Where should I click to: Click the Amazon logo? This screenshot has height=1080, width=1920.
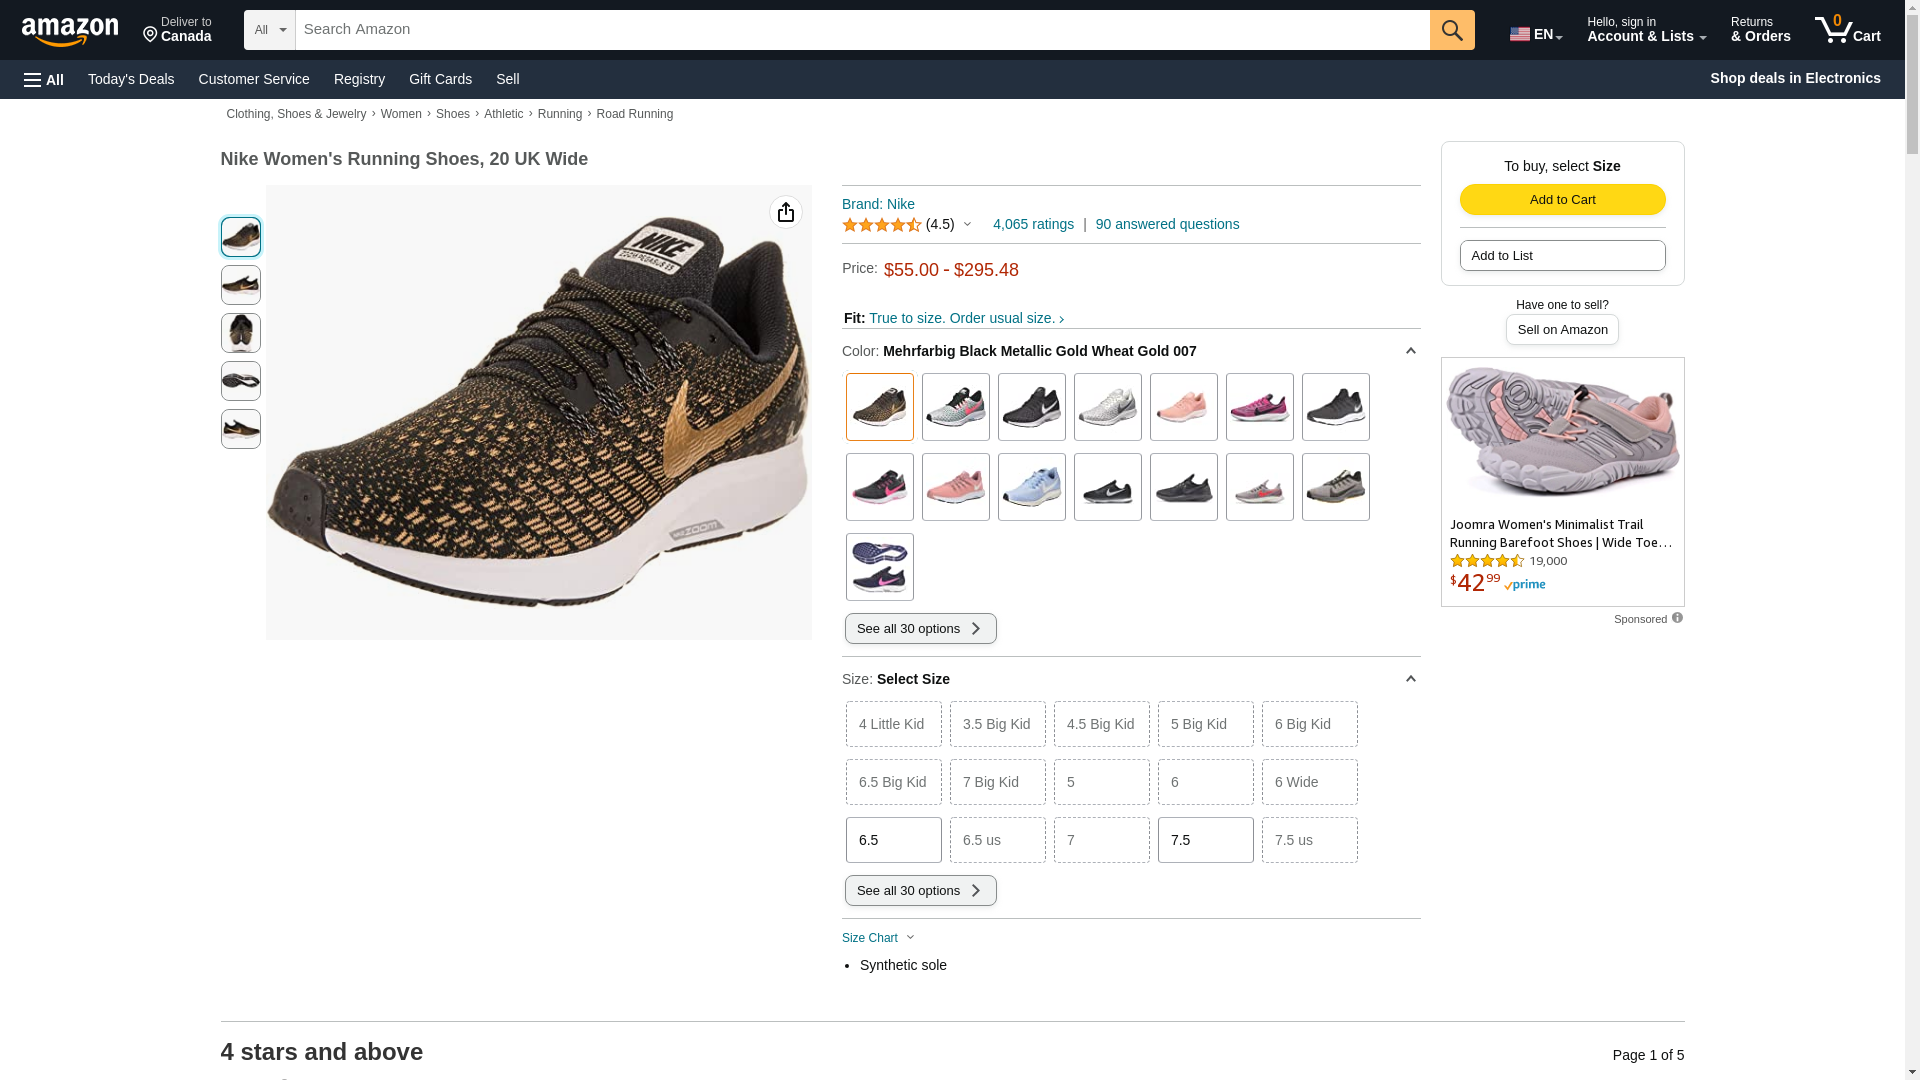point(70,31)
